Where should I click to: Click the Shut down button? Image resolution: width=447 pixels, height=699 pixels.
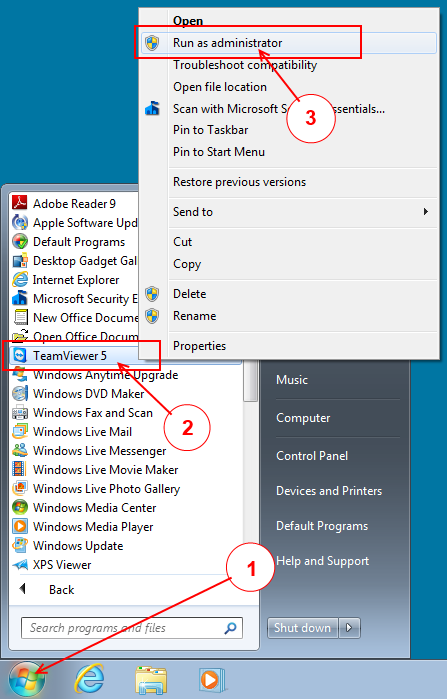[x=302, y=628]
